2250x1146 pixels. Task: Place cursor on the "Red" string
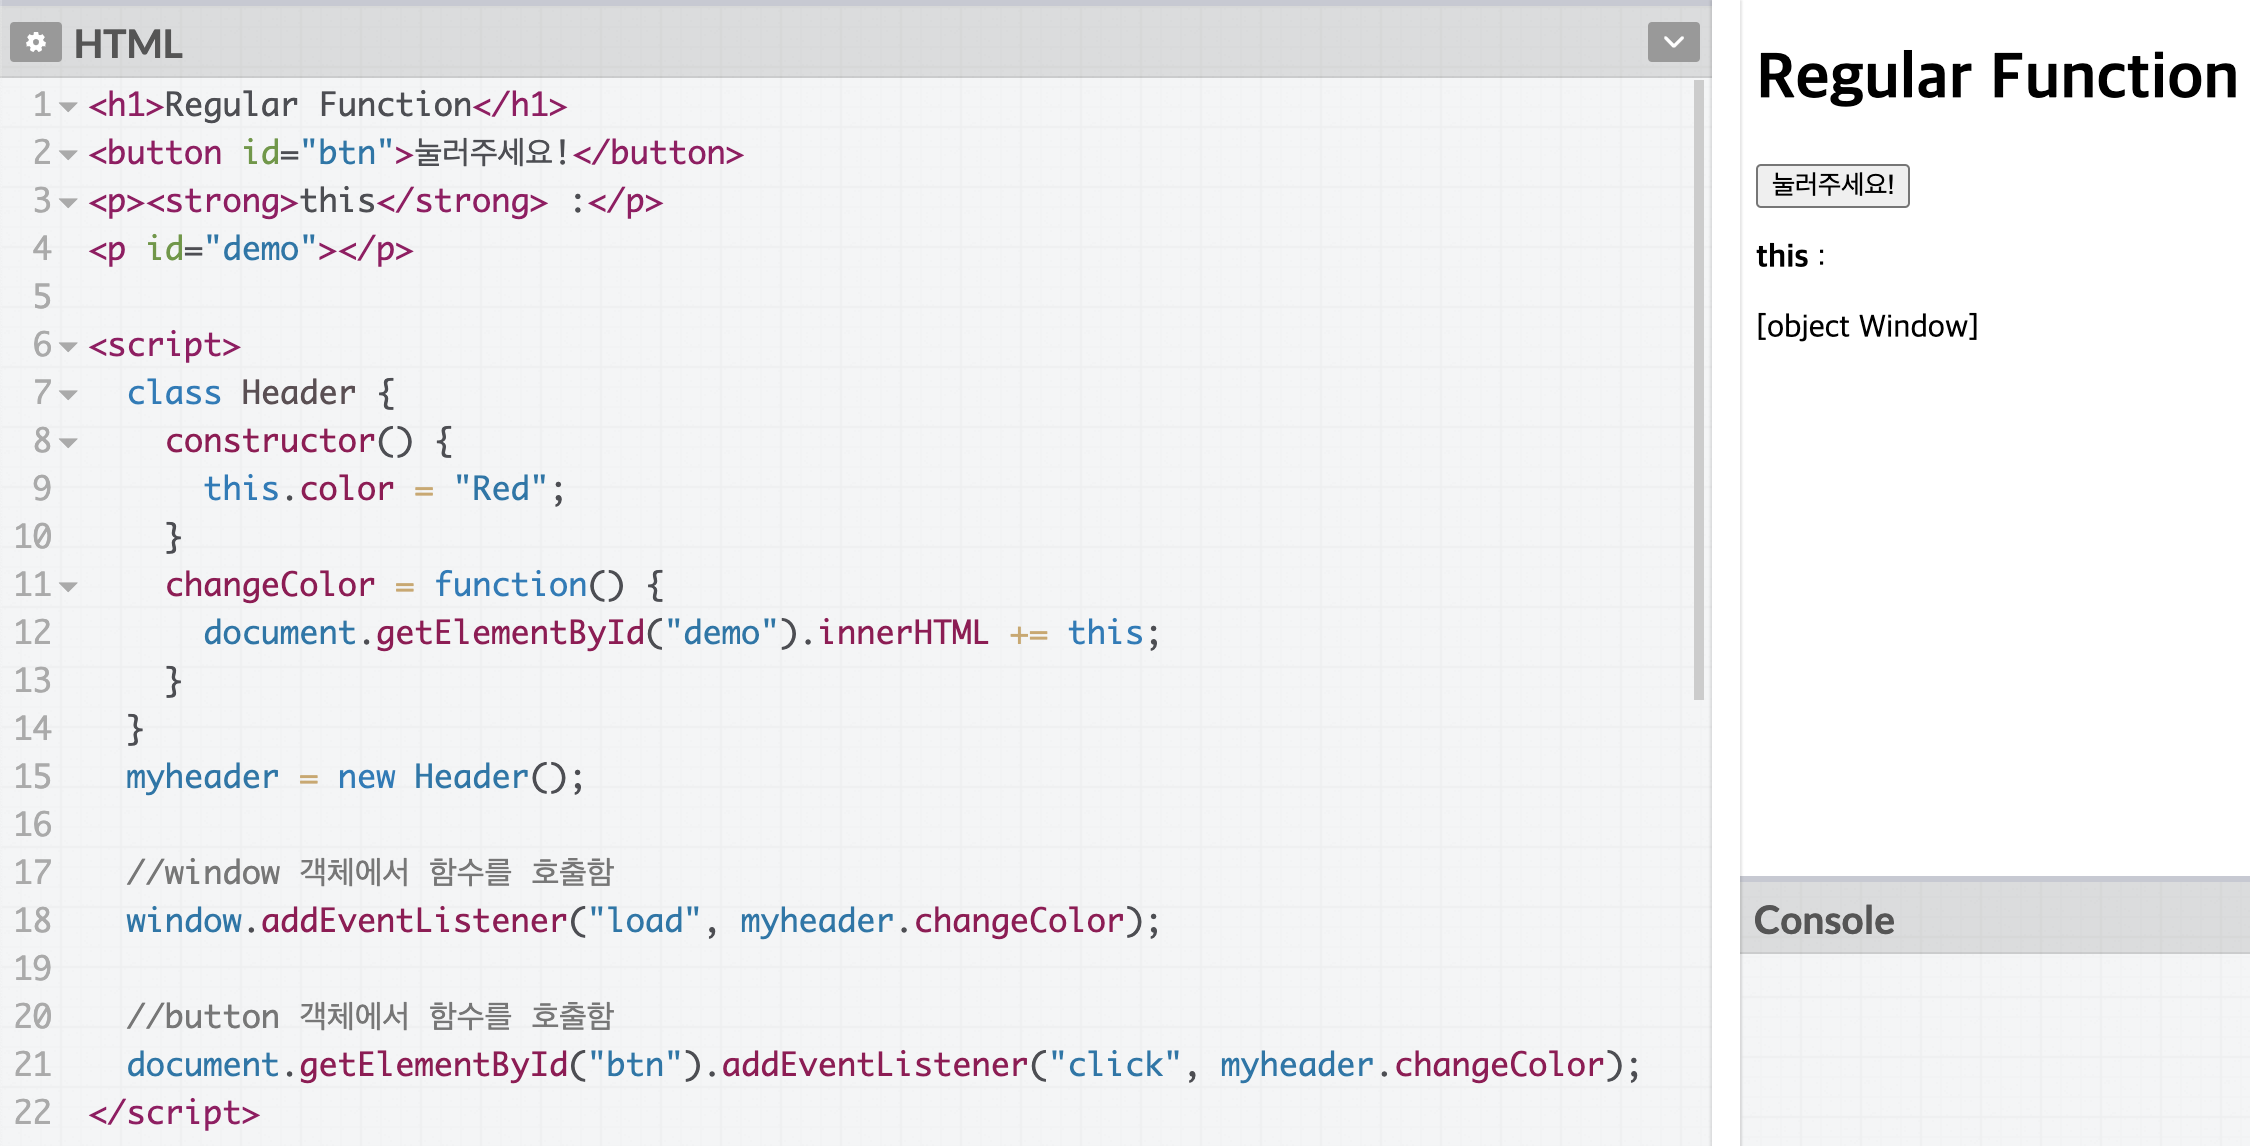tap(500, 489)
